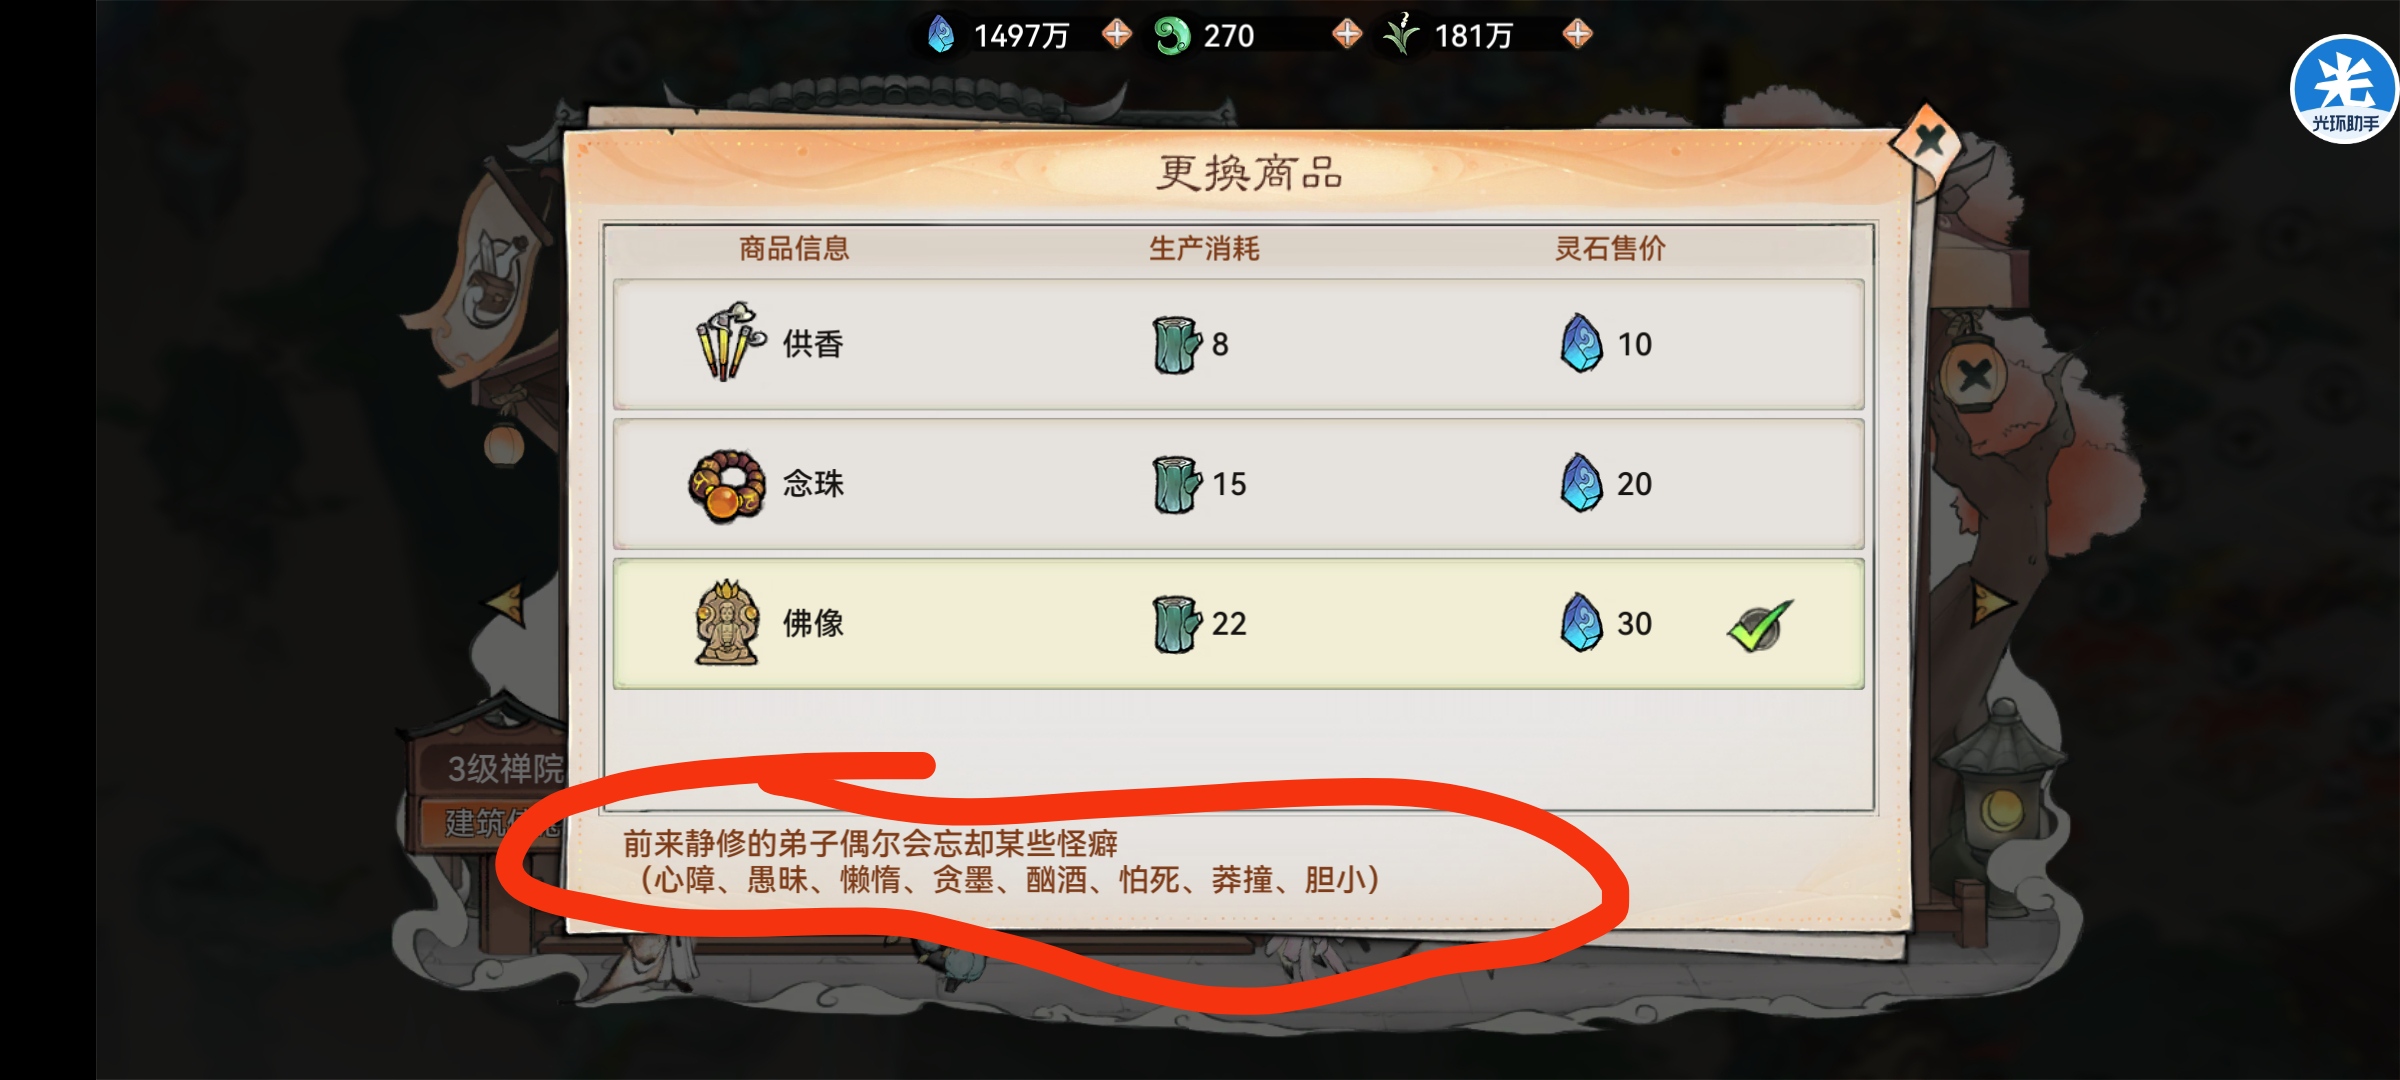Click the incense sticks icon
This screenshot has width=2400, height=1080.
[730, 341]
